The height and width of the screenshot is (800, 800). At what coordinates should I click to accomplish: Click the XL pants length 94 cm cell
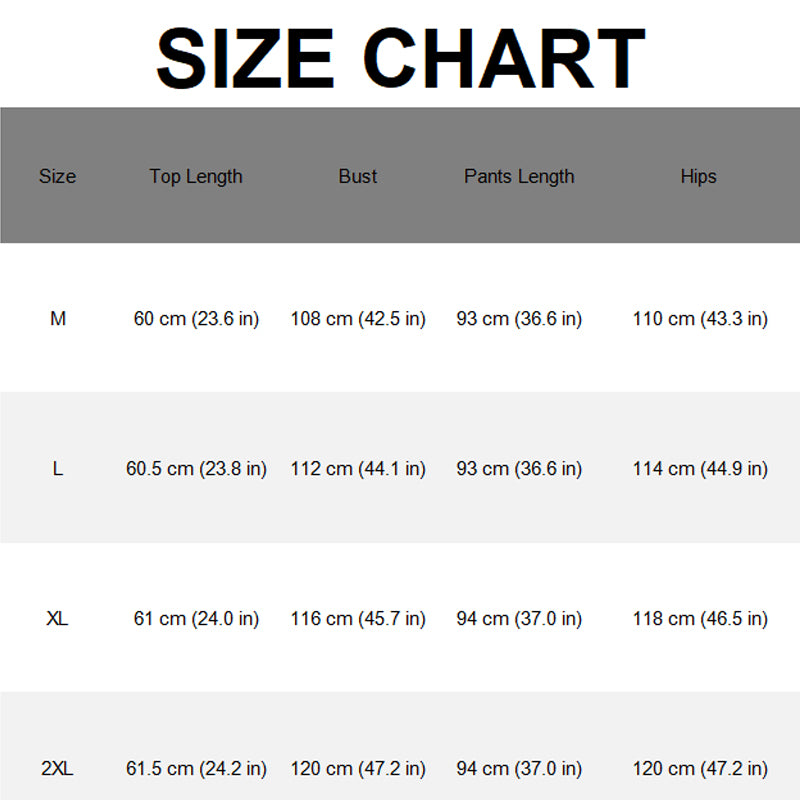[519, 619]
